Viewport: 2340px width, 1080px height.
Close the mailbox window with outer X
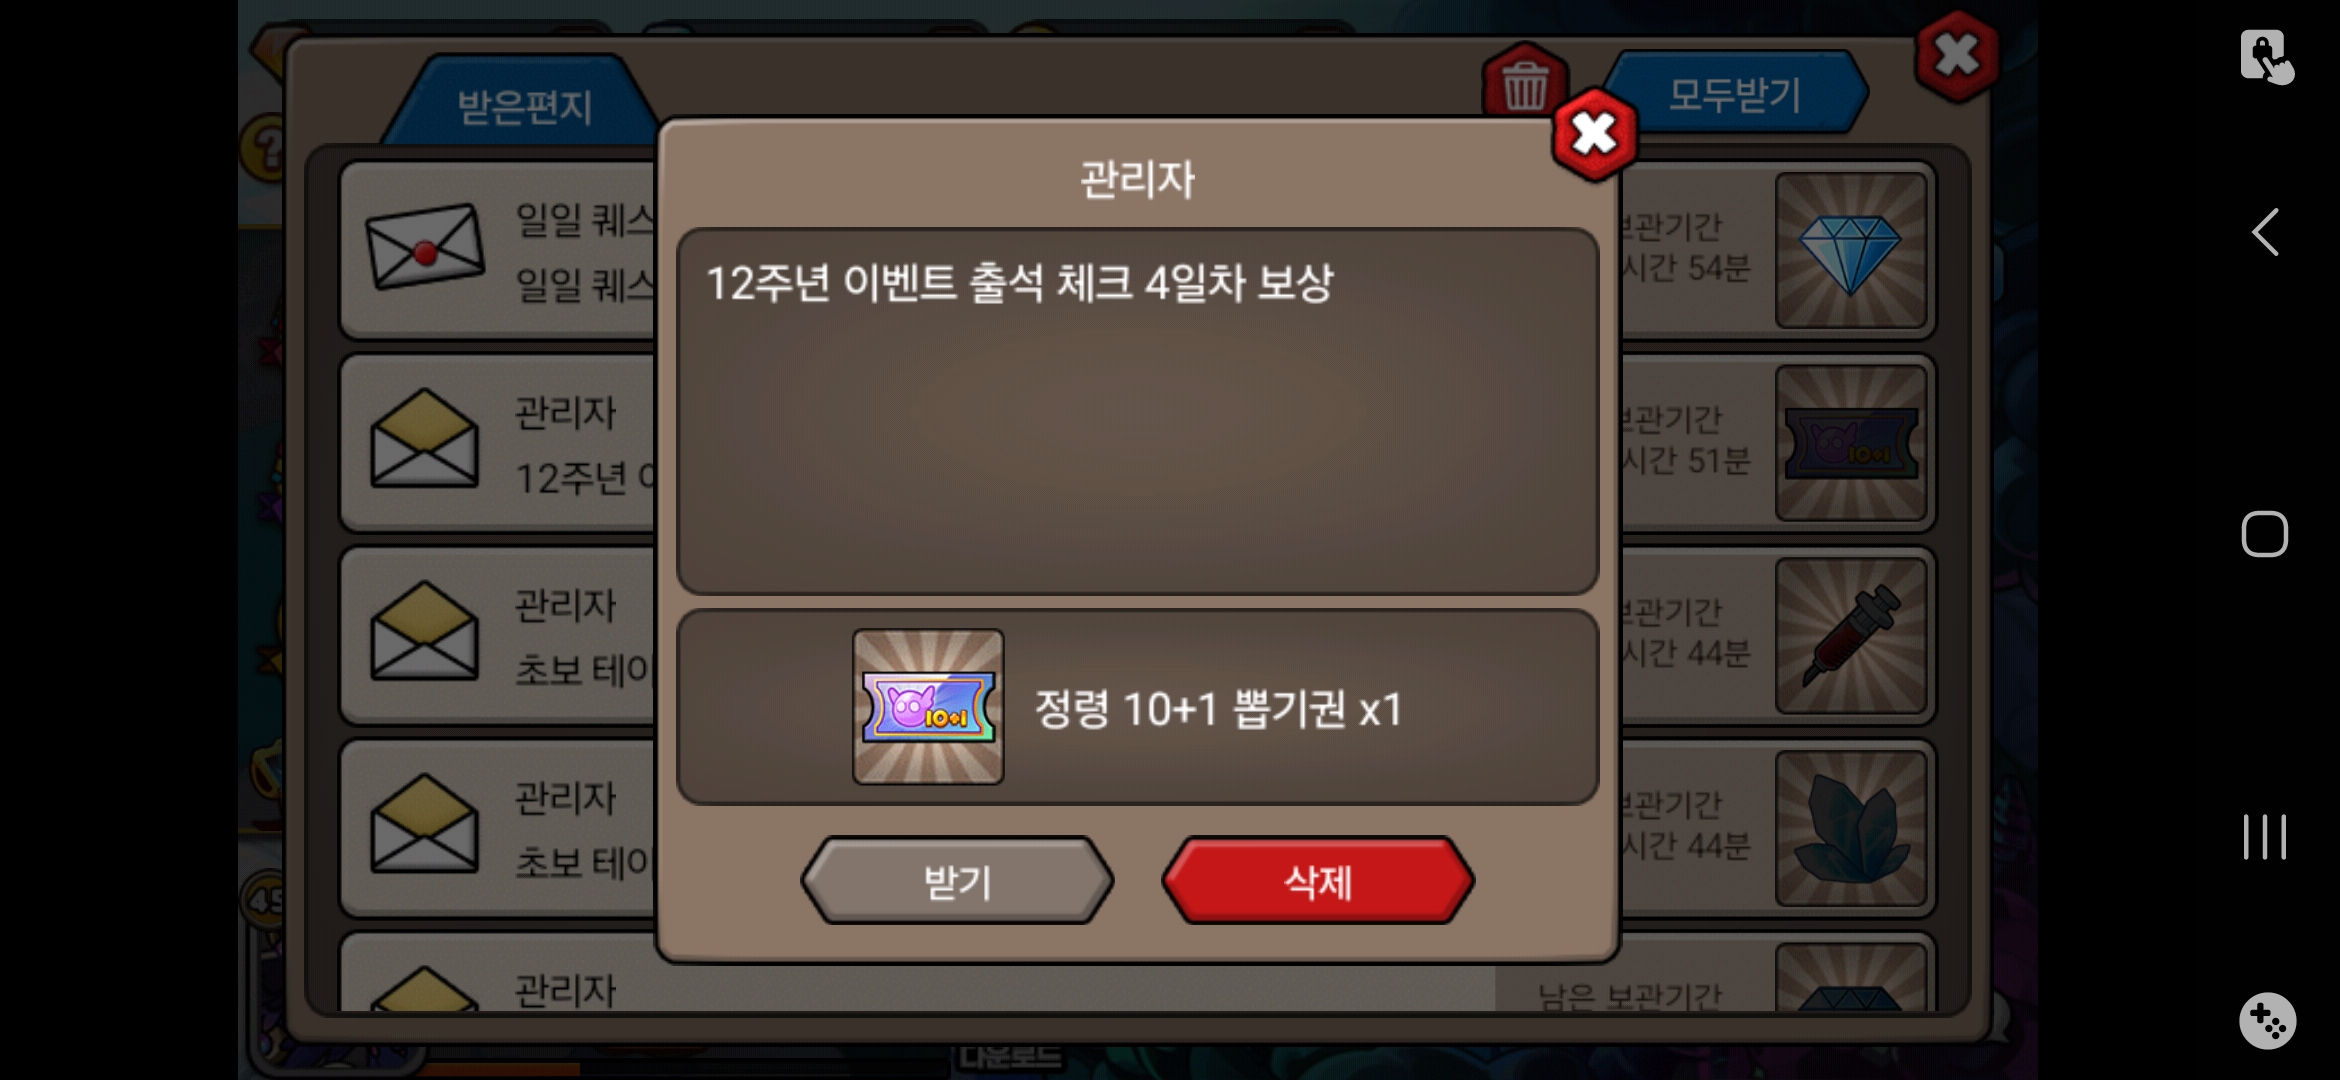[1956, 56]
